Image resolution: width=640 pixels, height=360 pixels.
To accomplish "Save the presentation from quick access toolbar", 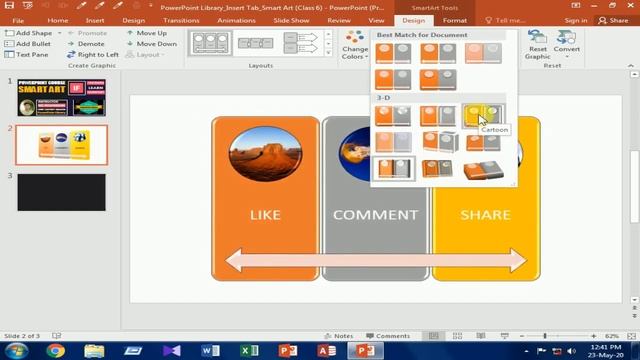I will [9, 6].
